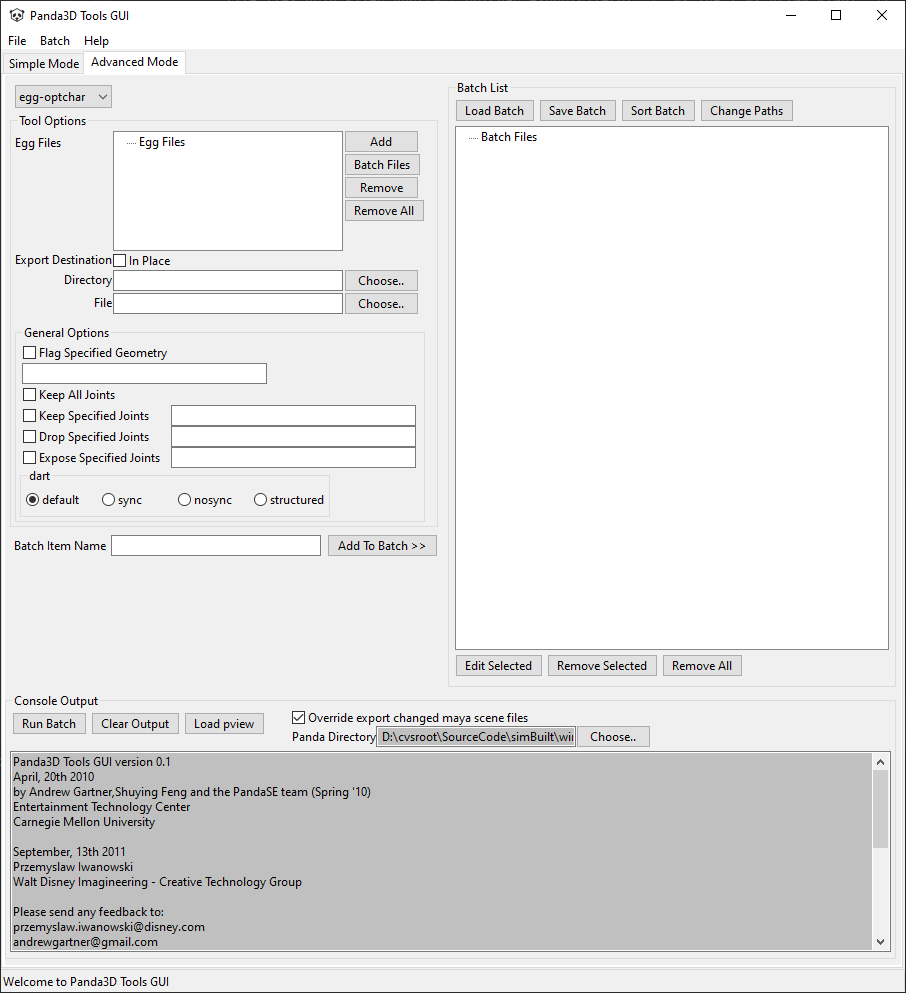Click the Run Batch button
The image size is (906, 993).
tap(49, 723)
